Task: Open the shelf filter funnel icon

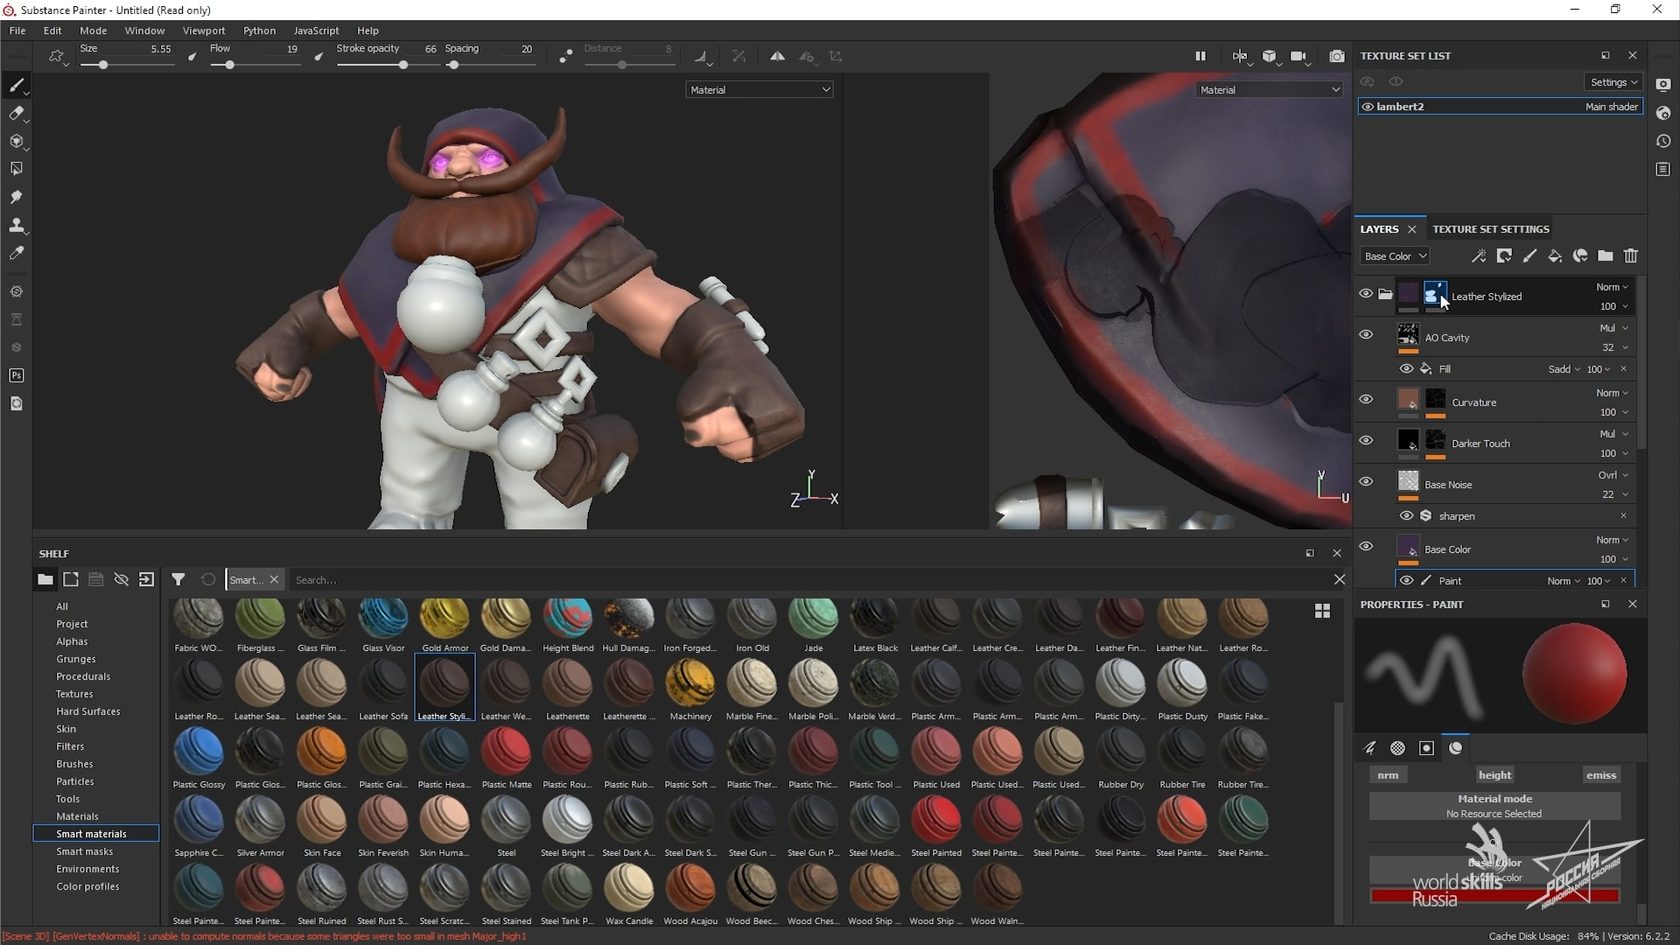Action: (178, 579)
